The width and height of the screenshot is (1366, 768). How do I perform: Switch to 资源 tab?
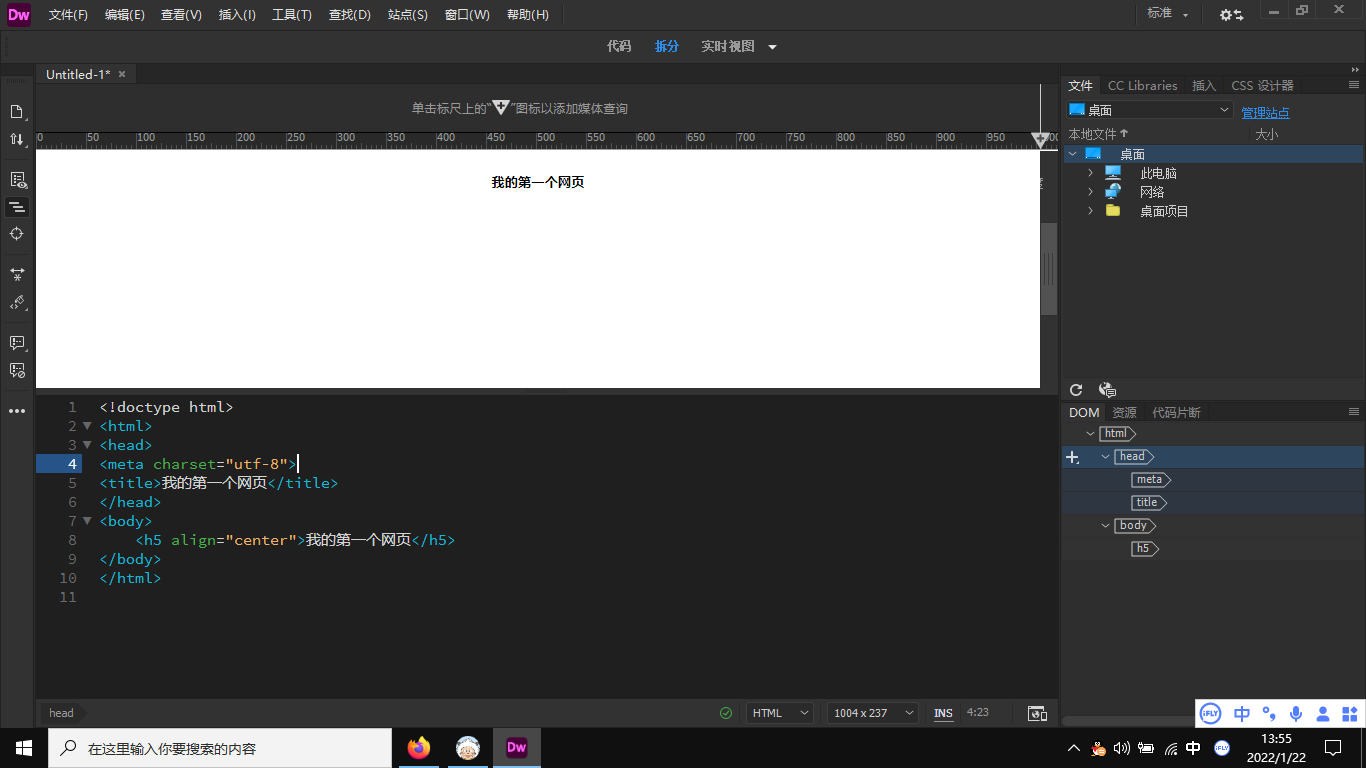point(1124,413)
